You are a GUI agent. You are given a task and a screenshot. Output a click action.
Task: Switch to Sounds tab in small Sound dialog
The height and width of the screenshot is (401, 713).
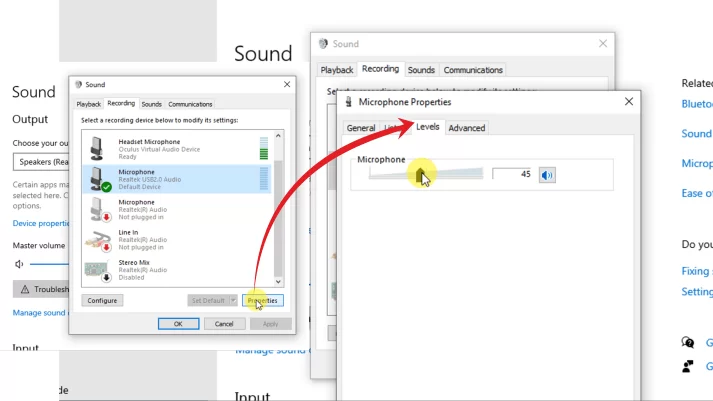pos(151,104)
